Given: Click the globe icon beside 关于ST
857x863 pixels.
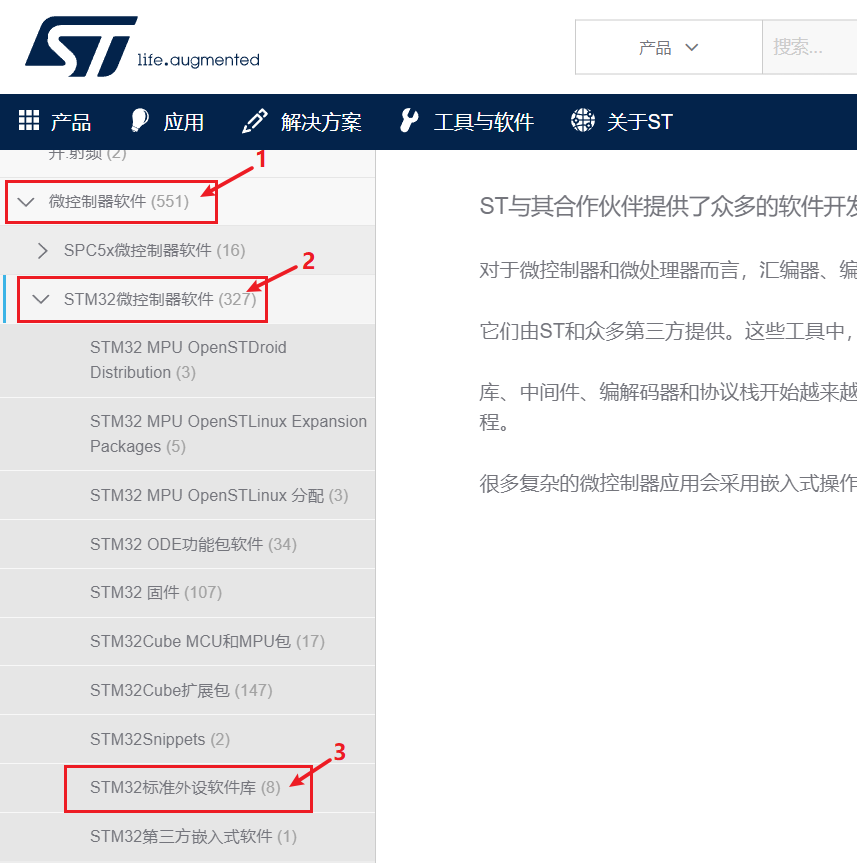Looking at the screenshot, I should coord(583,120).
